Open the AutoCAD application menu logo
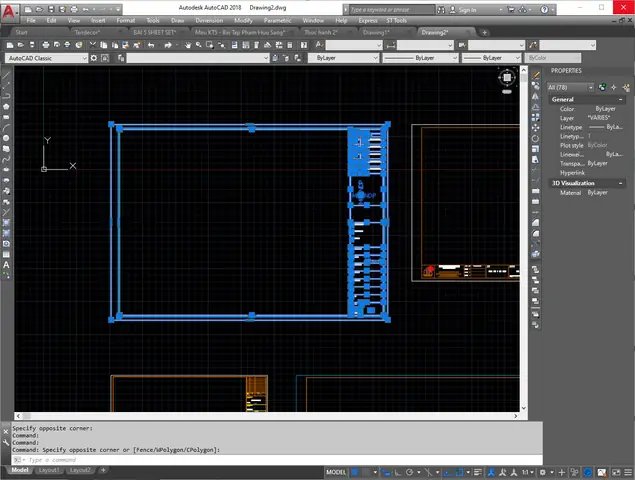This screenshot has width=635, height=480. click(8, 12)
